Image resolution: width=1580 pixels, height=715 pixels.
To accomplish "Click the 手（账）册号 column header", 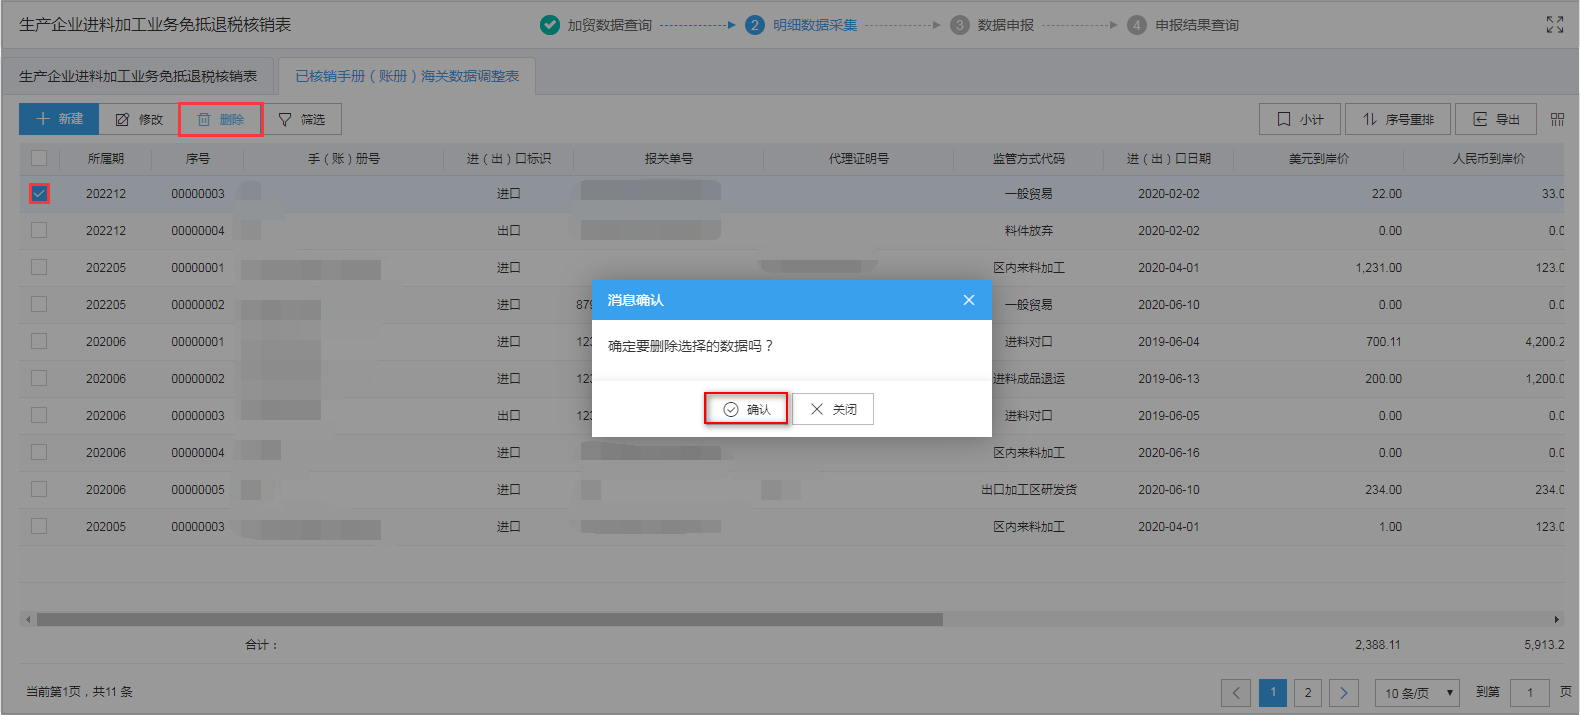I will (x=344, y=158).
